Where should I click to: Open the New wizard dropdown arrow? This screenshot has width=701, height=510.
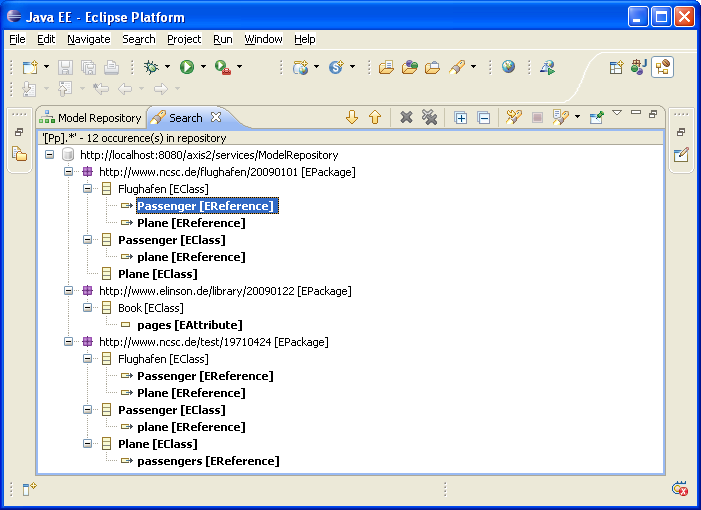[x=46, y=67]
